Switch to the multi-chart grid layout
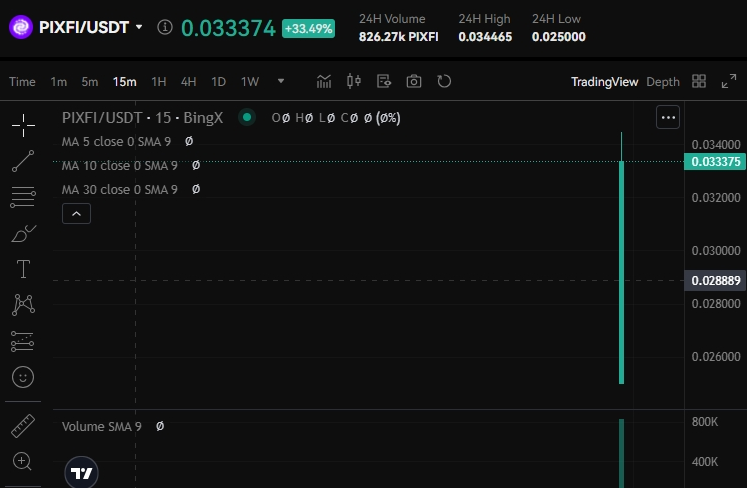Viewport: 747px width, 488px height. [699, 81]
